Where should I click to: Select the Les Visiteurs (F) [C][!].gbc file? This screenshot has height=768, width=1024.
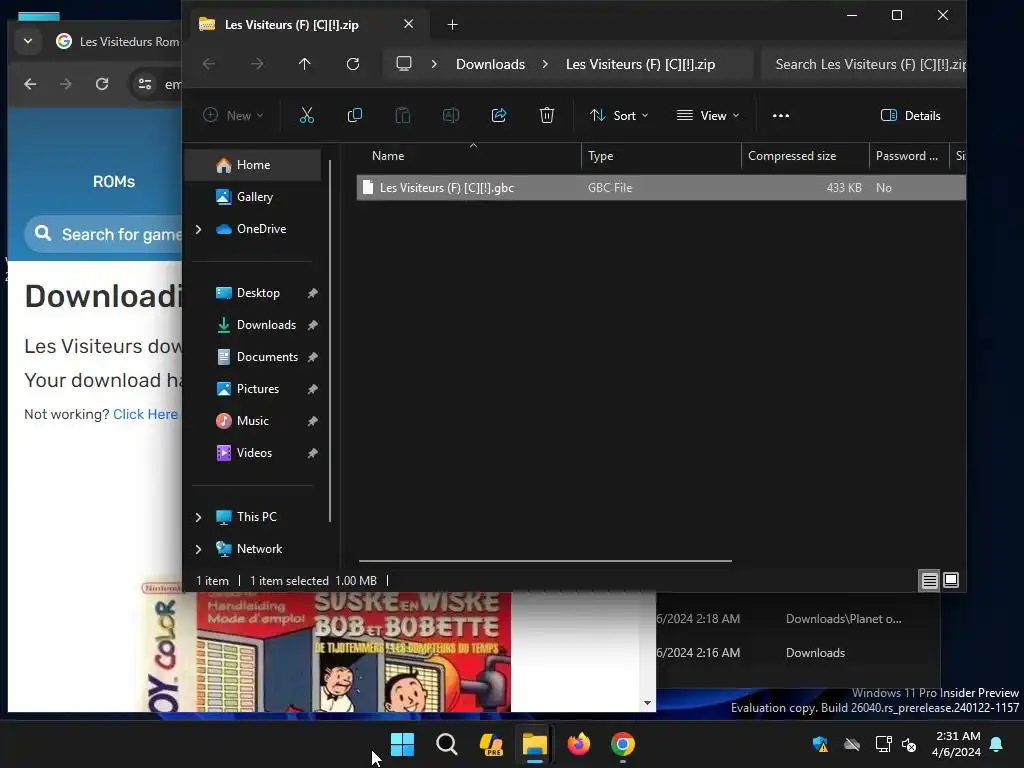[661, 187]
